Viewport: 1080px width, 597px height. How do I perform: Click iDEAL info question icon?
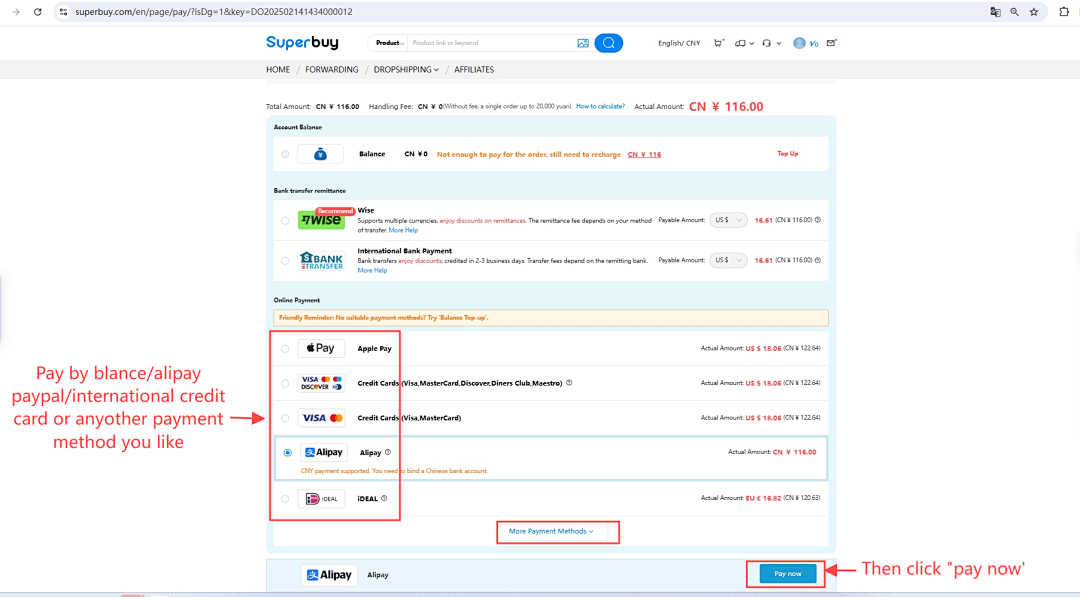pos(384,499)
